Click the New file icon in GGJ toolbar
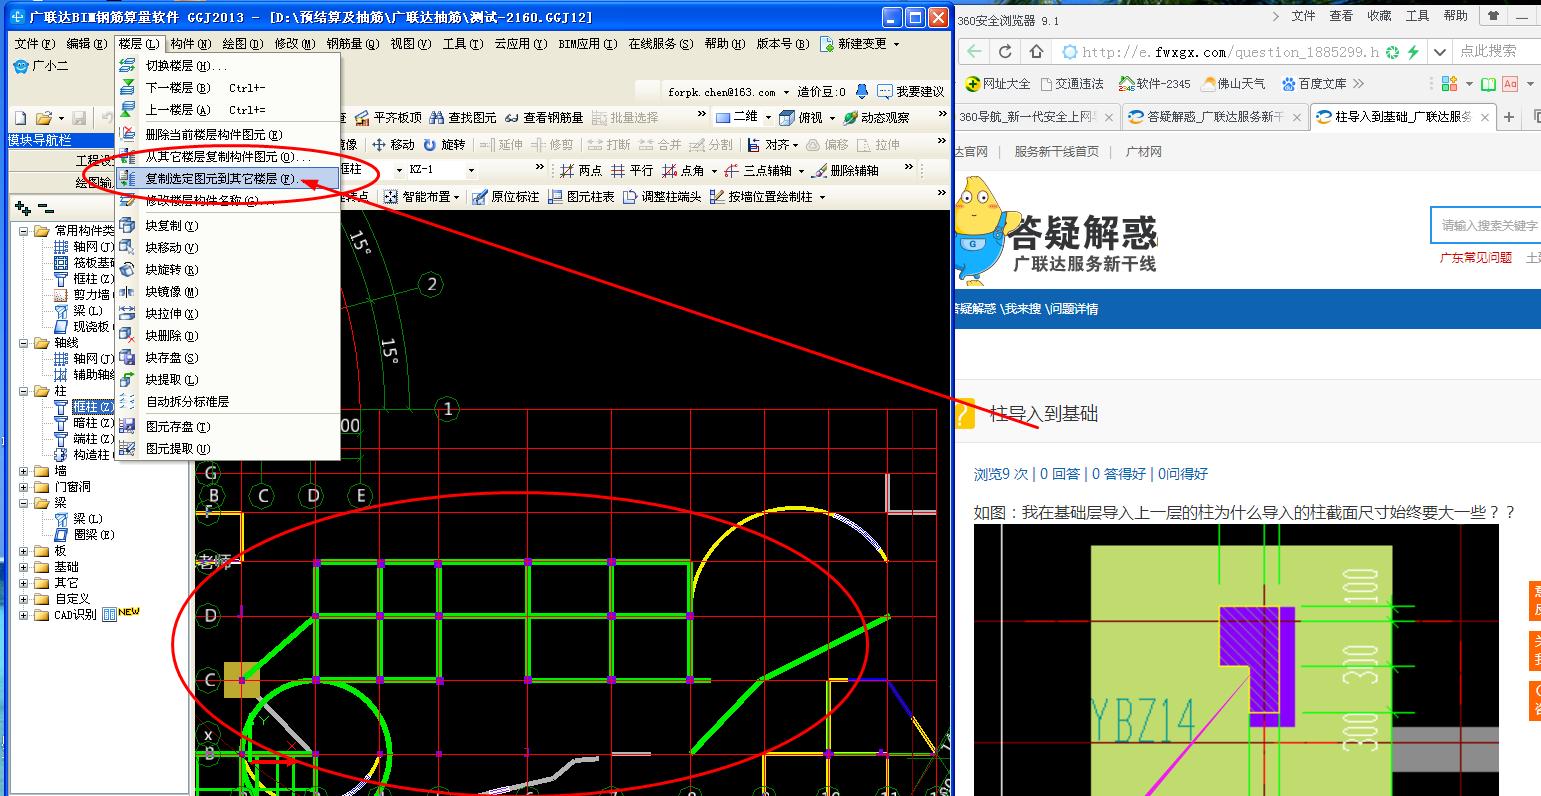This screenshot has height=796, width=1541. [19, 118]
